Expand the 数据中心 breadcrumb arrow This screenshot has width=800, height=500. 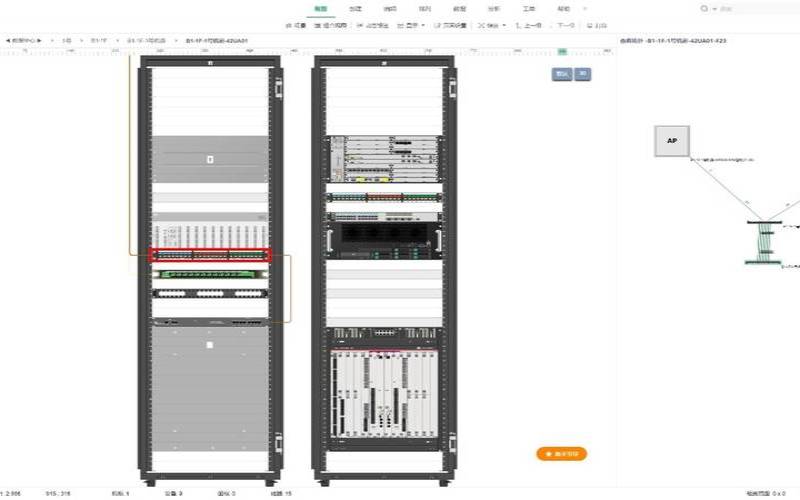pyautogui.click(x=40, y=41)
